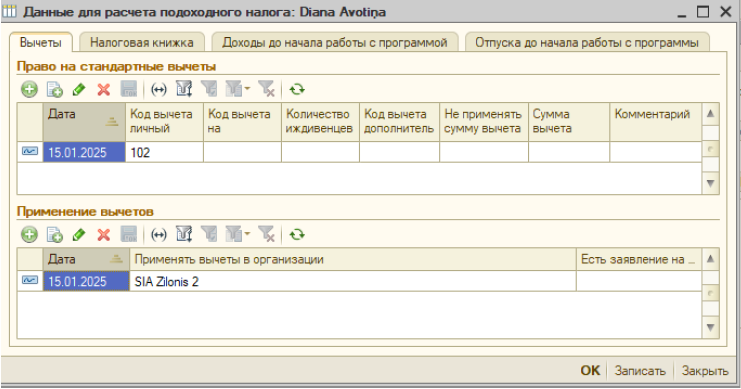This screenshot has height=389, width=741.
Task: Set the period interval in the Применение вычетов toolbar
Action: point(159,234)
